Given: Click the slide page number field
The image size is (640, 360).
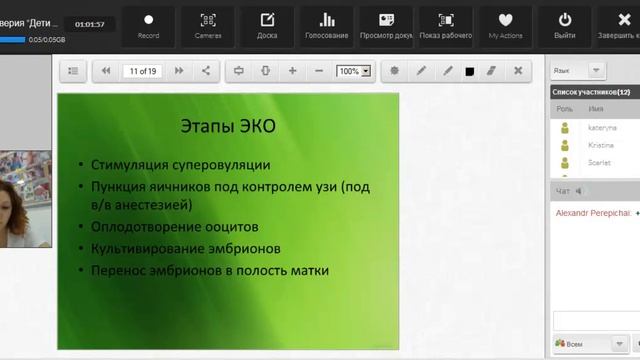Looking at the screenshot, I should (x=142, y=71).
